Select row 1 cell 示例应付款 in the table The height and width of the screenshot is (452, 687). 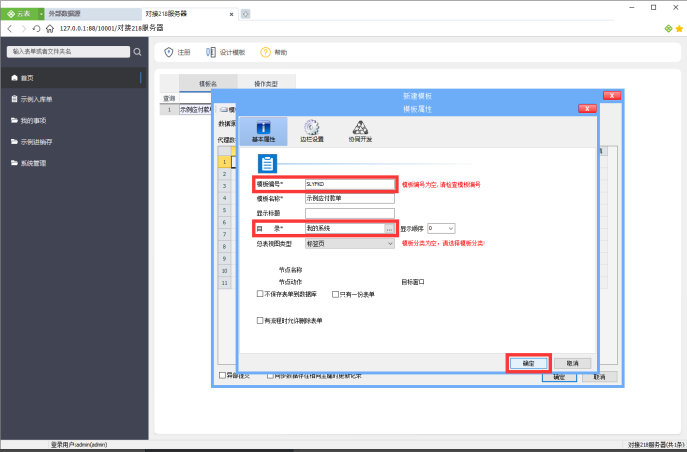click(x=195, y=109)
